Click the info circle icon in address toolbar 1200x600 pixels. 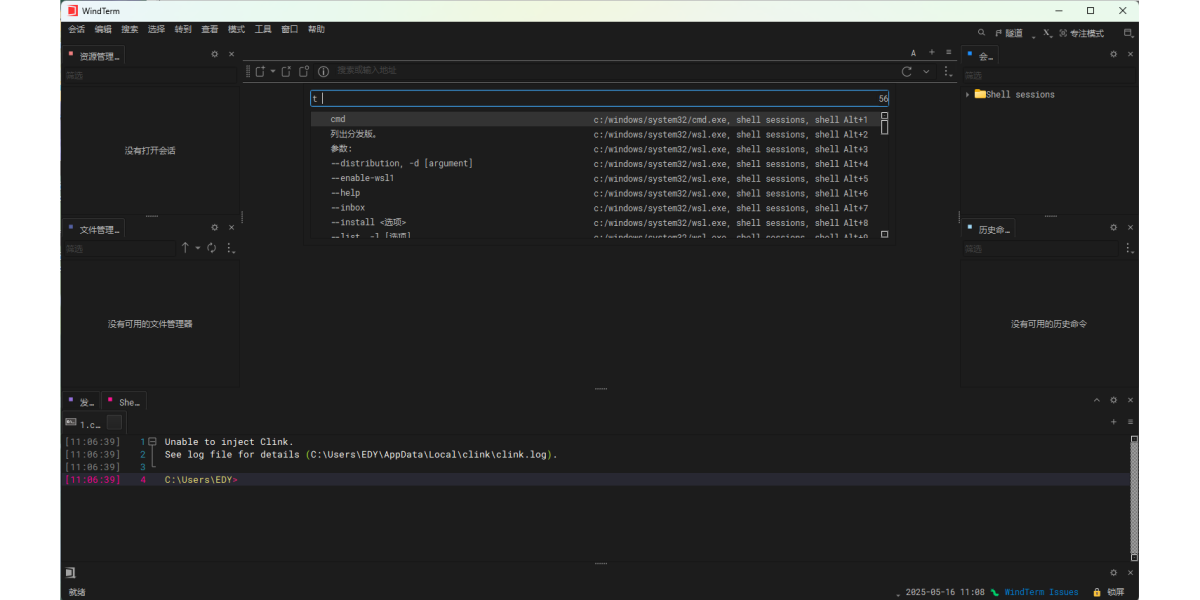point(323,71)
